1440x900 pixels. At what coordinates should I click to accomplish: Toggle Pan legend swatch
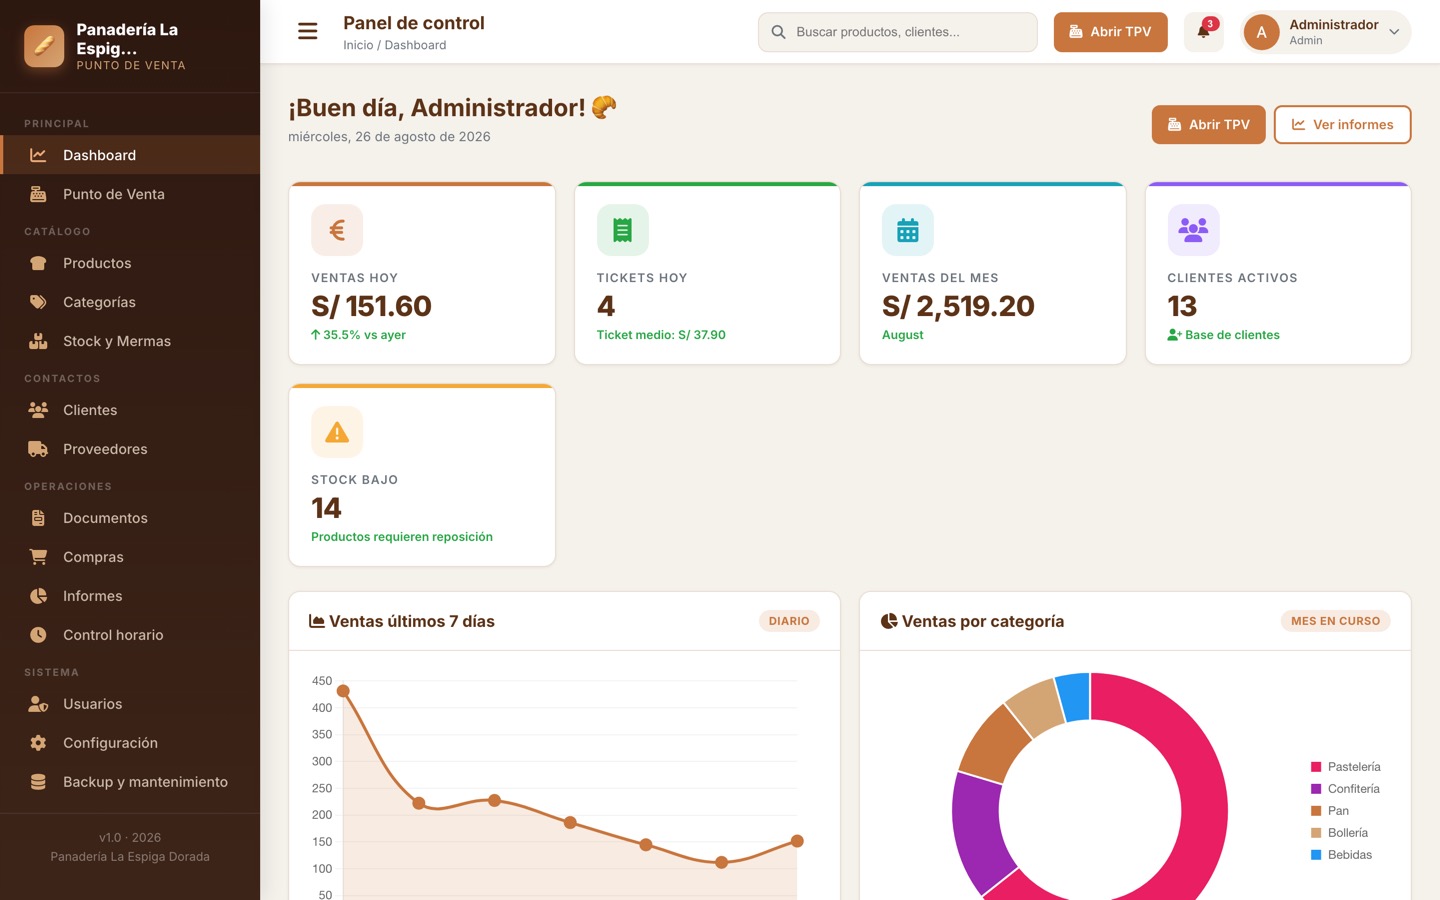pyautogui.click(x=1316, y=811)
